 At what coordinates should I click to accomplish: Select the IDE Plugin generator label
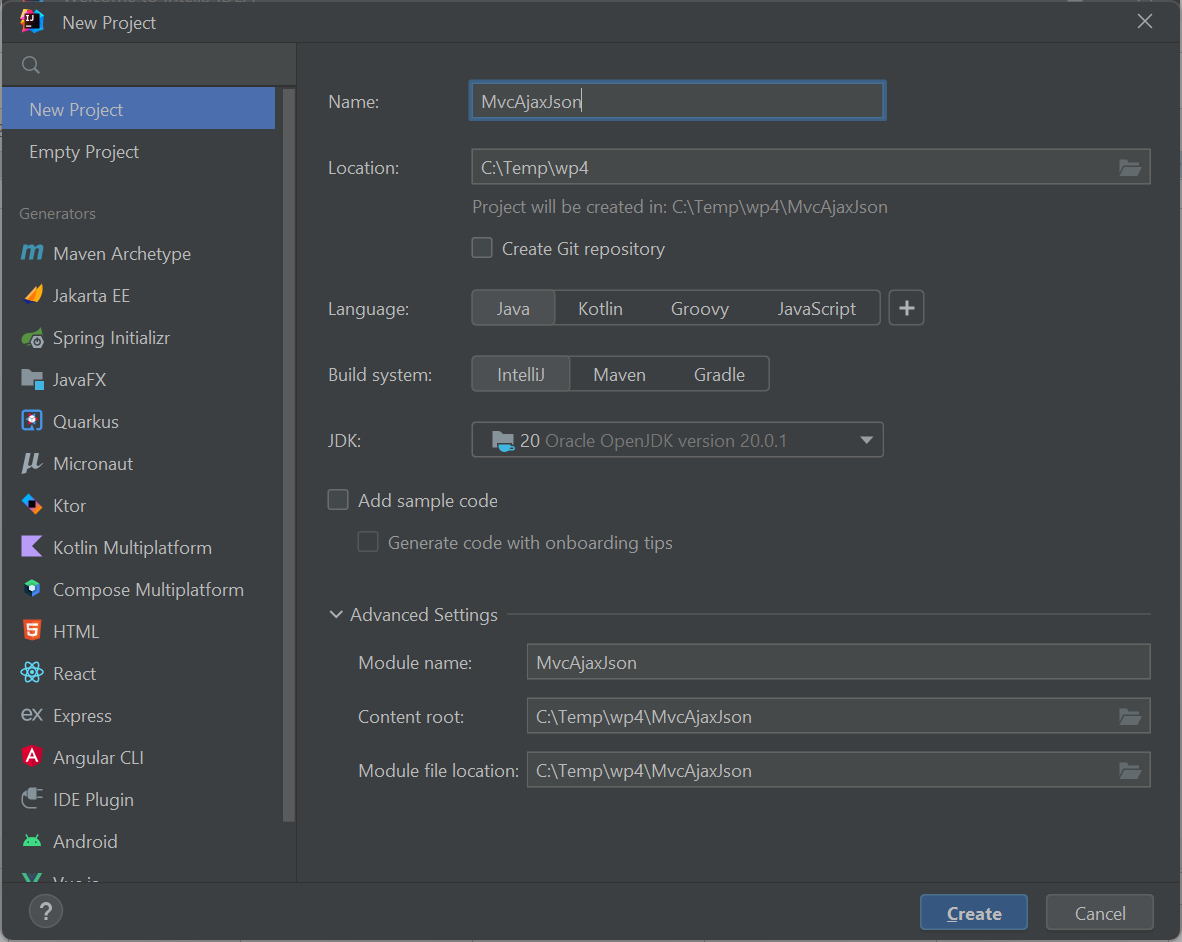[x=93, y=800]
